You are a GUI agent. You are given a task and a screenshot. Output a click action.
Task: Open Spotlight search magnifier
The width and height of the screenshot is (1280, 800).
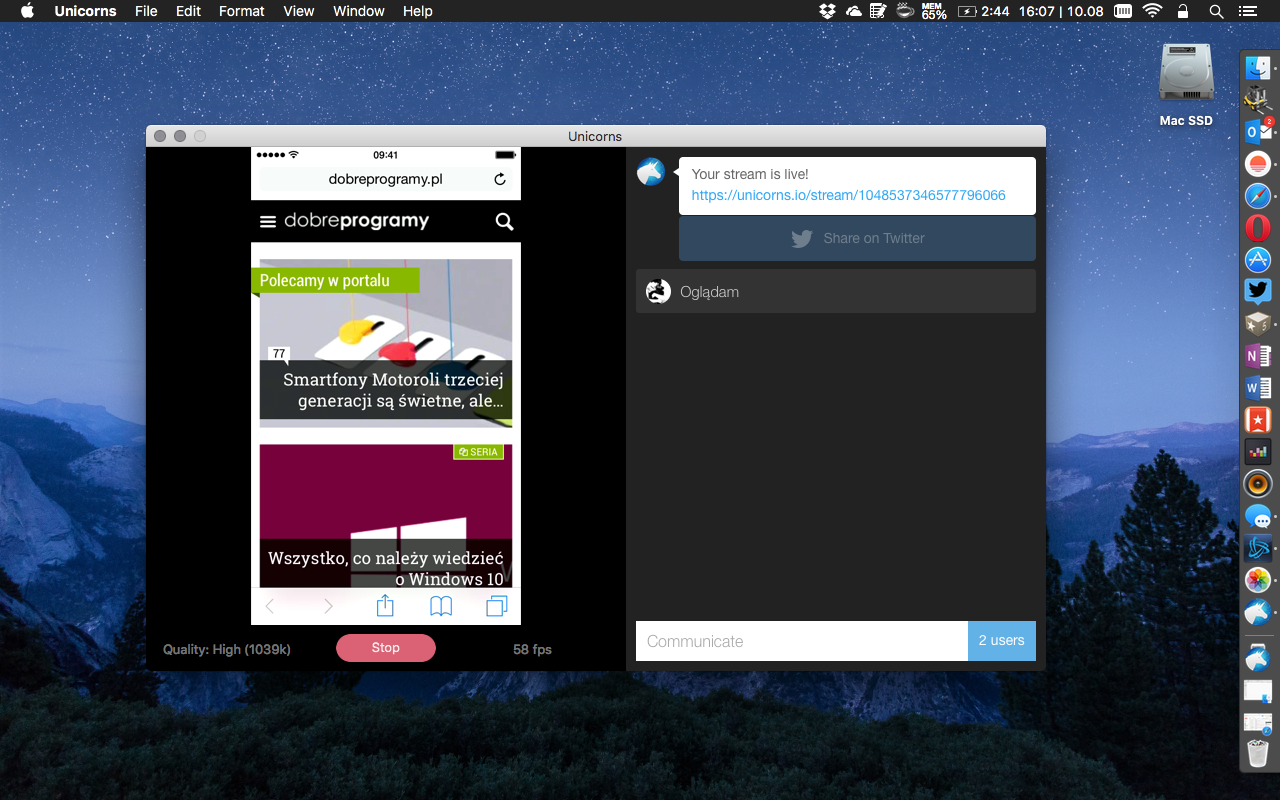[1216, 11]
